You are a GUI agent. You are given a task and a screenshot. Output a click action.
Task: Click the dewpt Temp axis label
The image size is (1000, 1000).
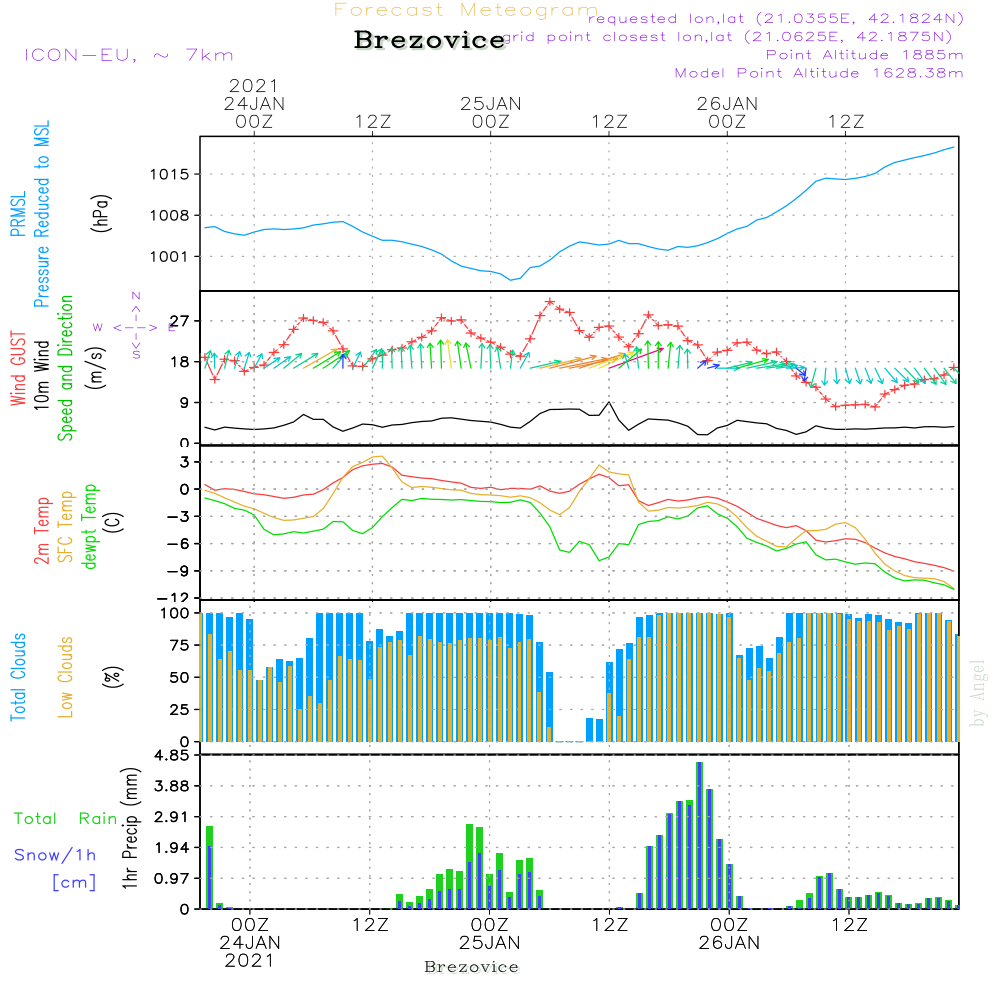[x=90, y=527]
